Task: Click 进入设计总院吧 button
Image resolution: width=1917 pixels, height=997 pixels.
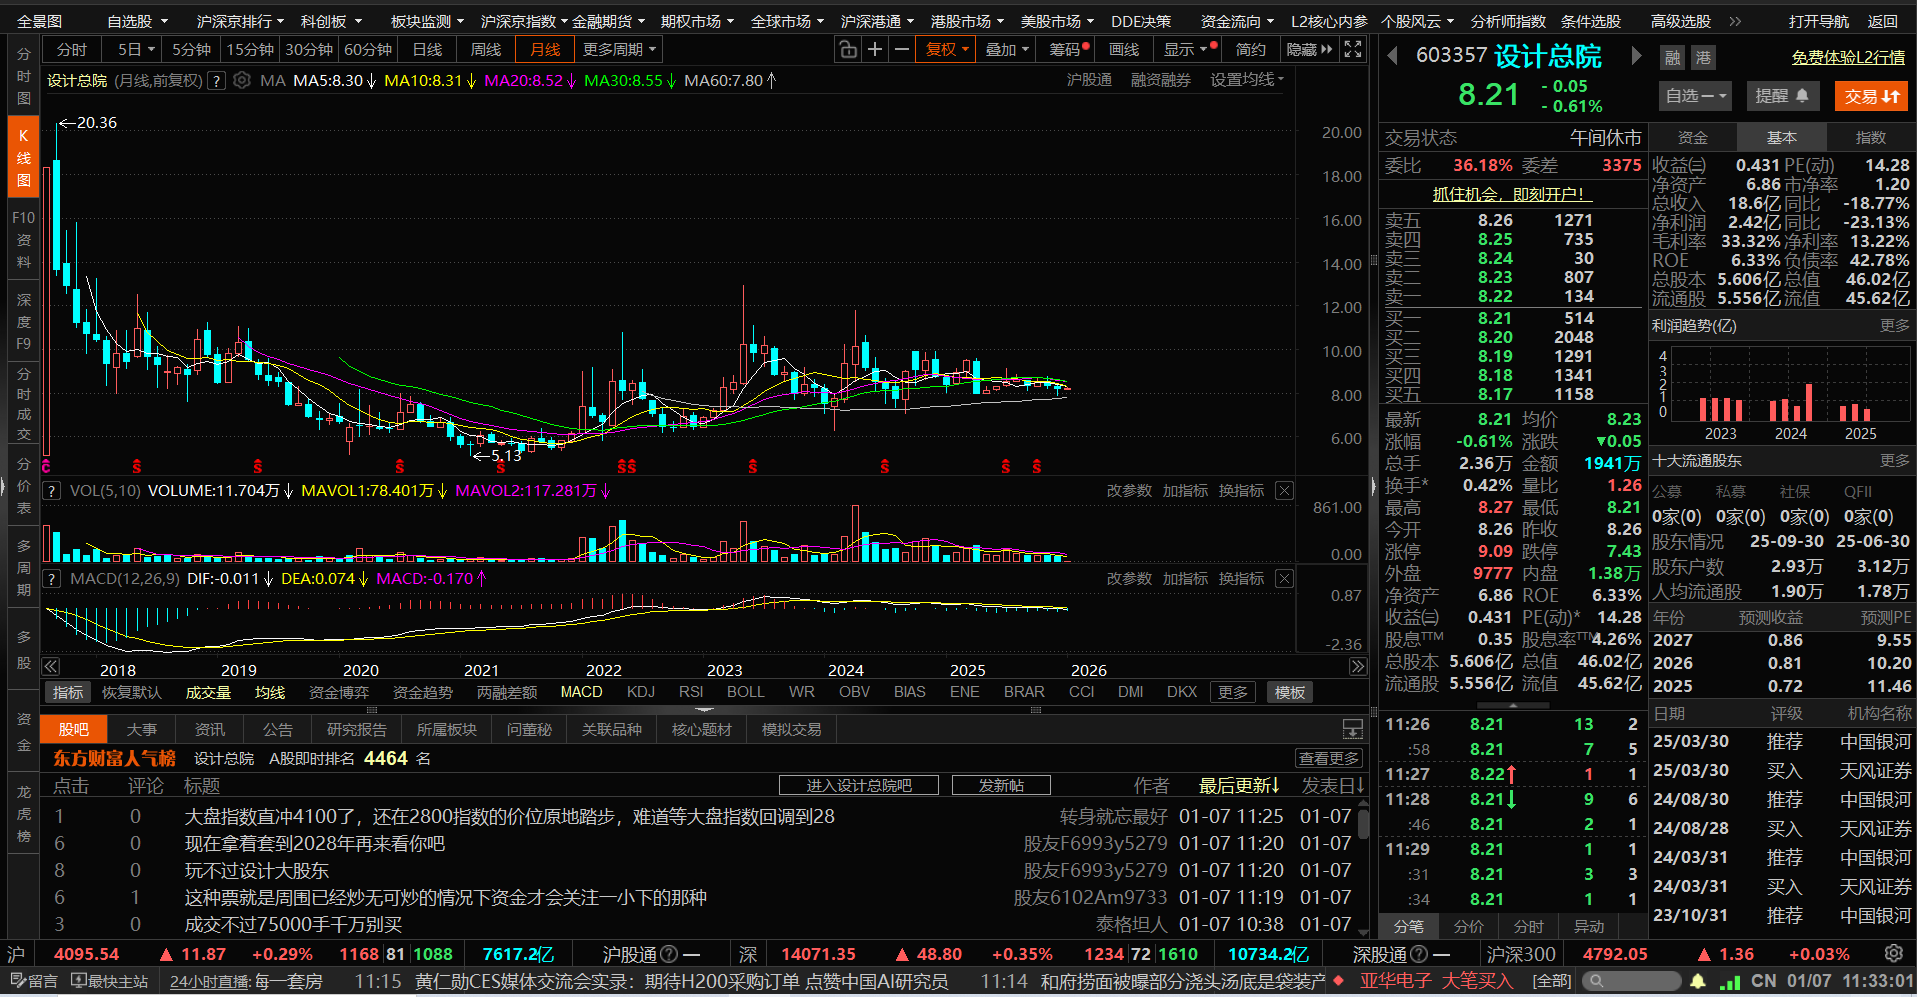Action: pos(859,785)
